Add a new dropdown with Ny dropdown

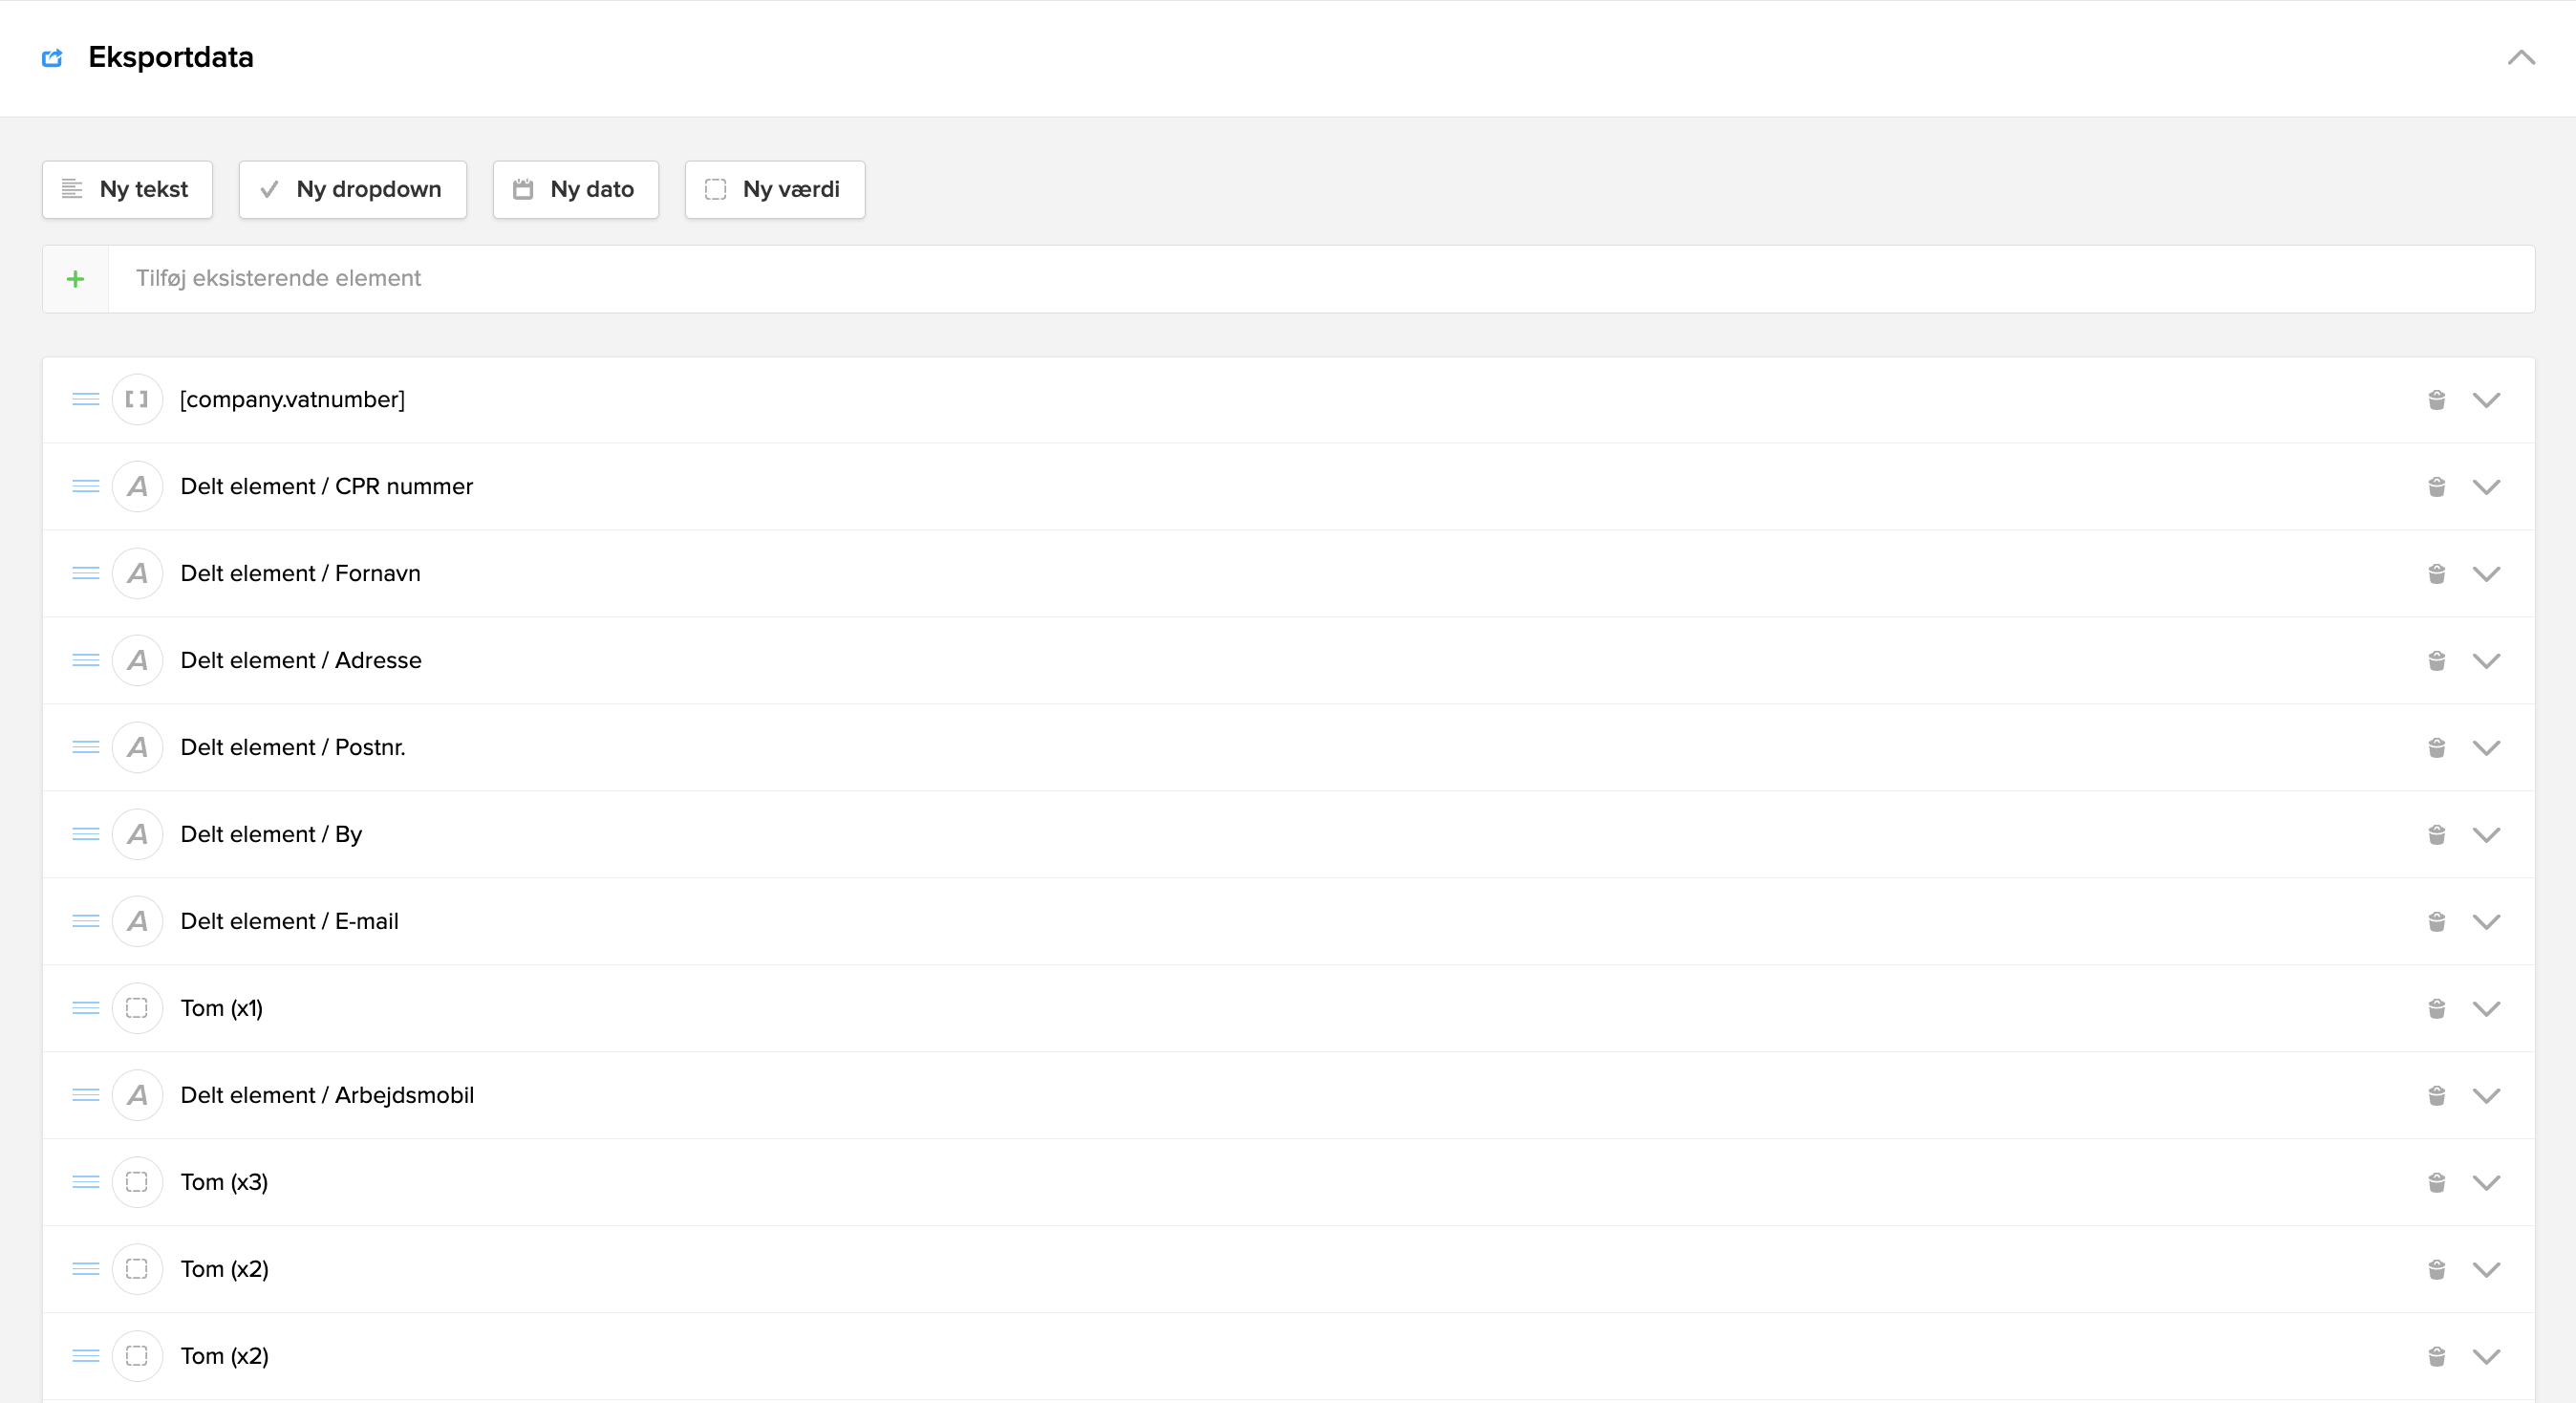[352, 190]
